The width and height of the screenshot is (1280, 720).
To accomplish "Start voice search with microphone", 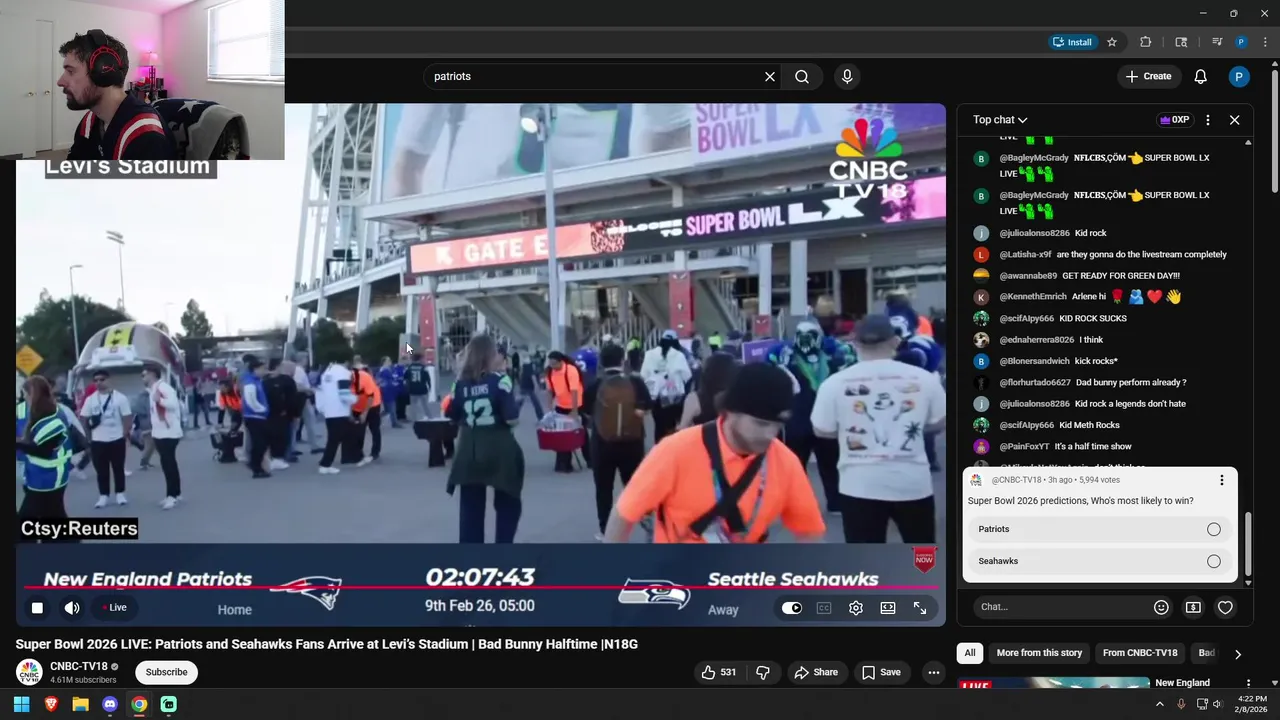I will pyautogui.click(x=847, y=76).
